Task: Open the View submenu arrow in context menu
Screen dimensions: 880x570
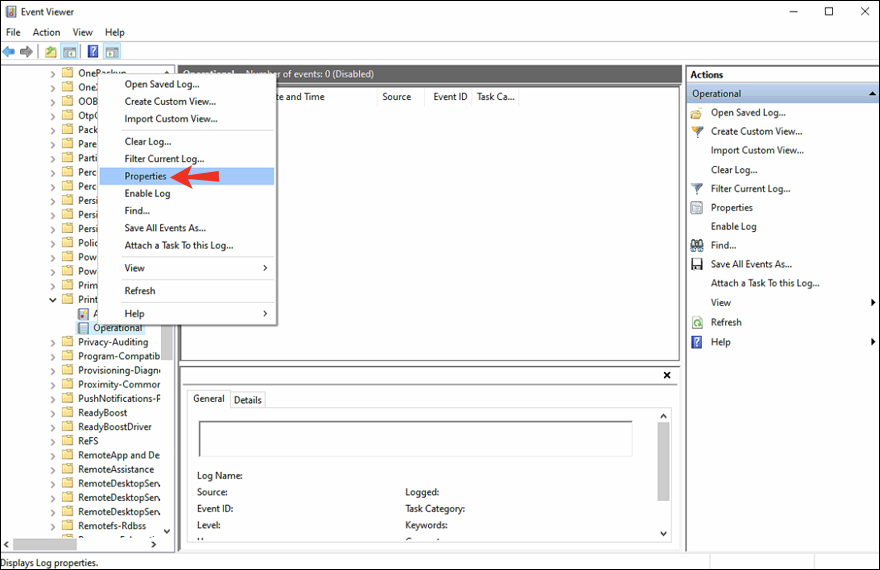Action: [265, 268]
